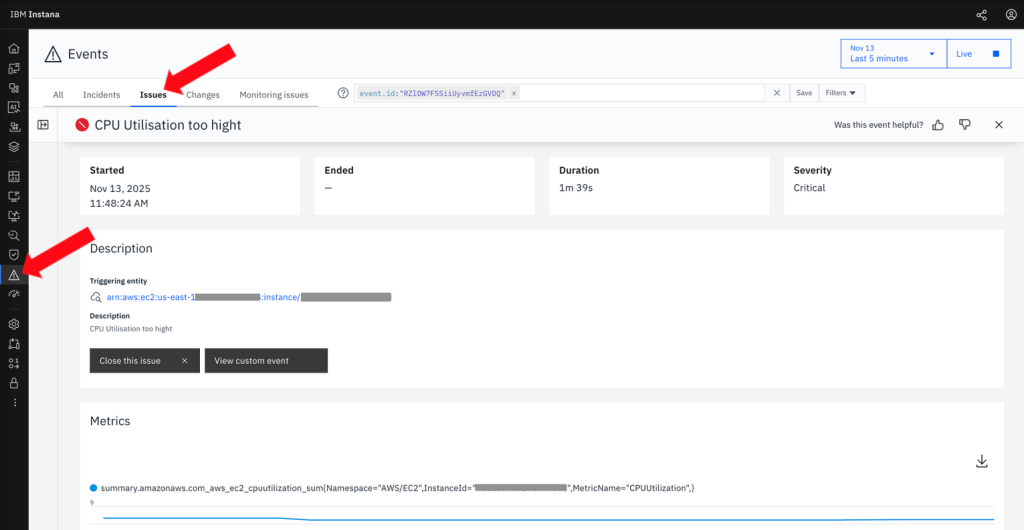
Task: Open the Analytics magnifier sidebar icon
Action: pos(14,235)
